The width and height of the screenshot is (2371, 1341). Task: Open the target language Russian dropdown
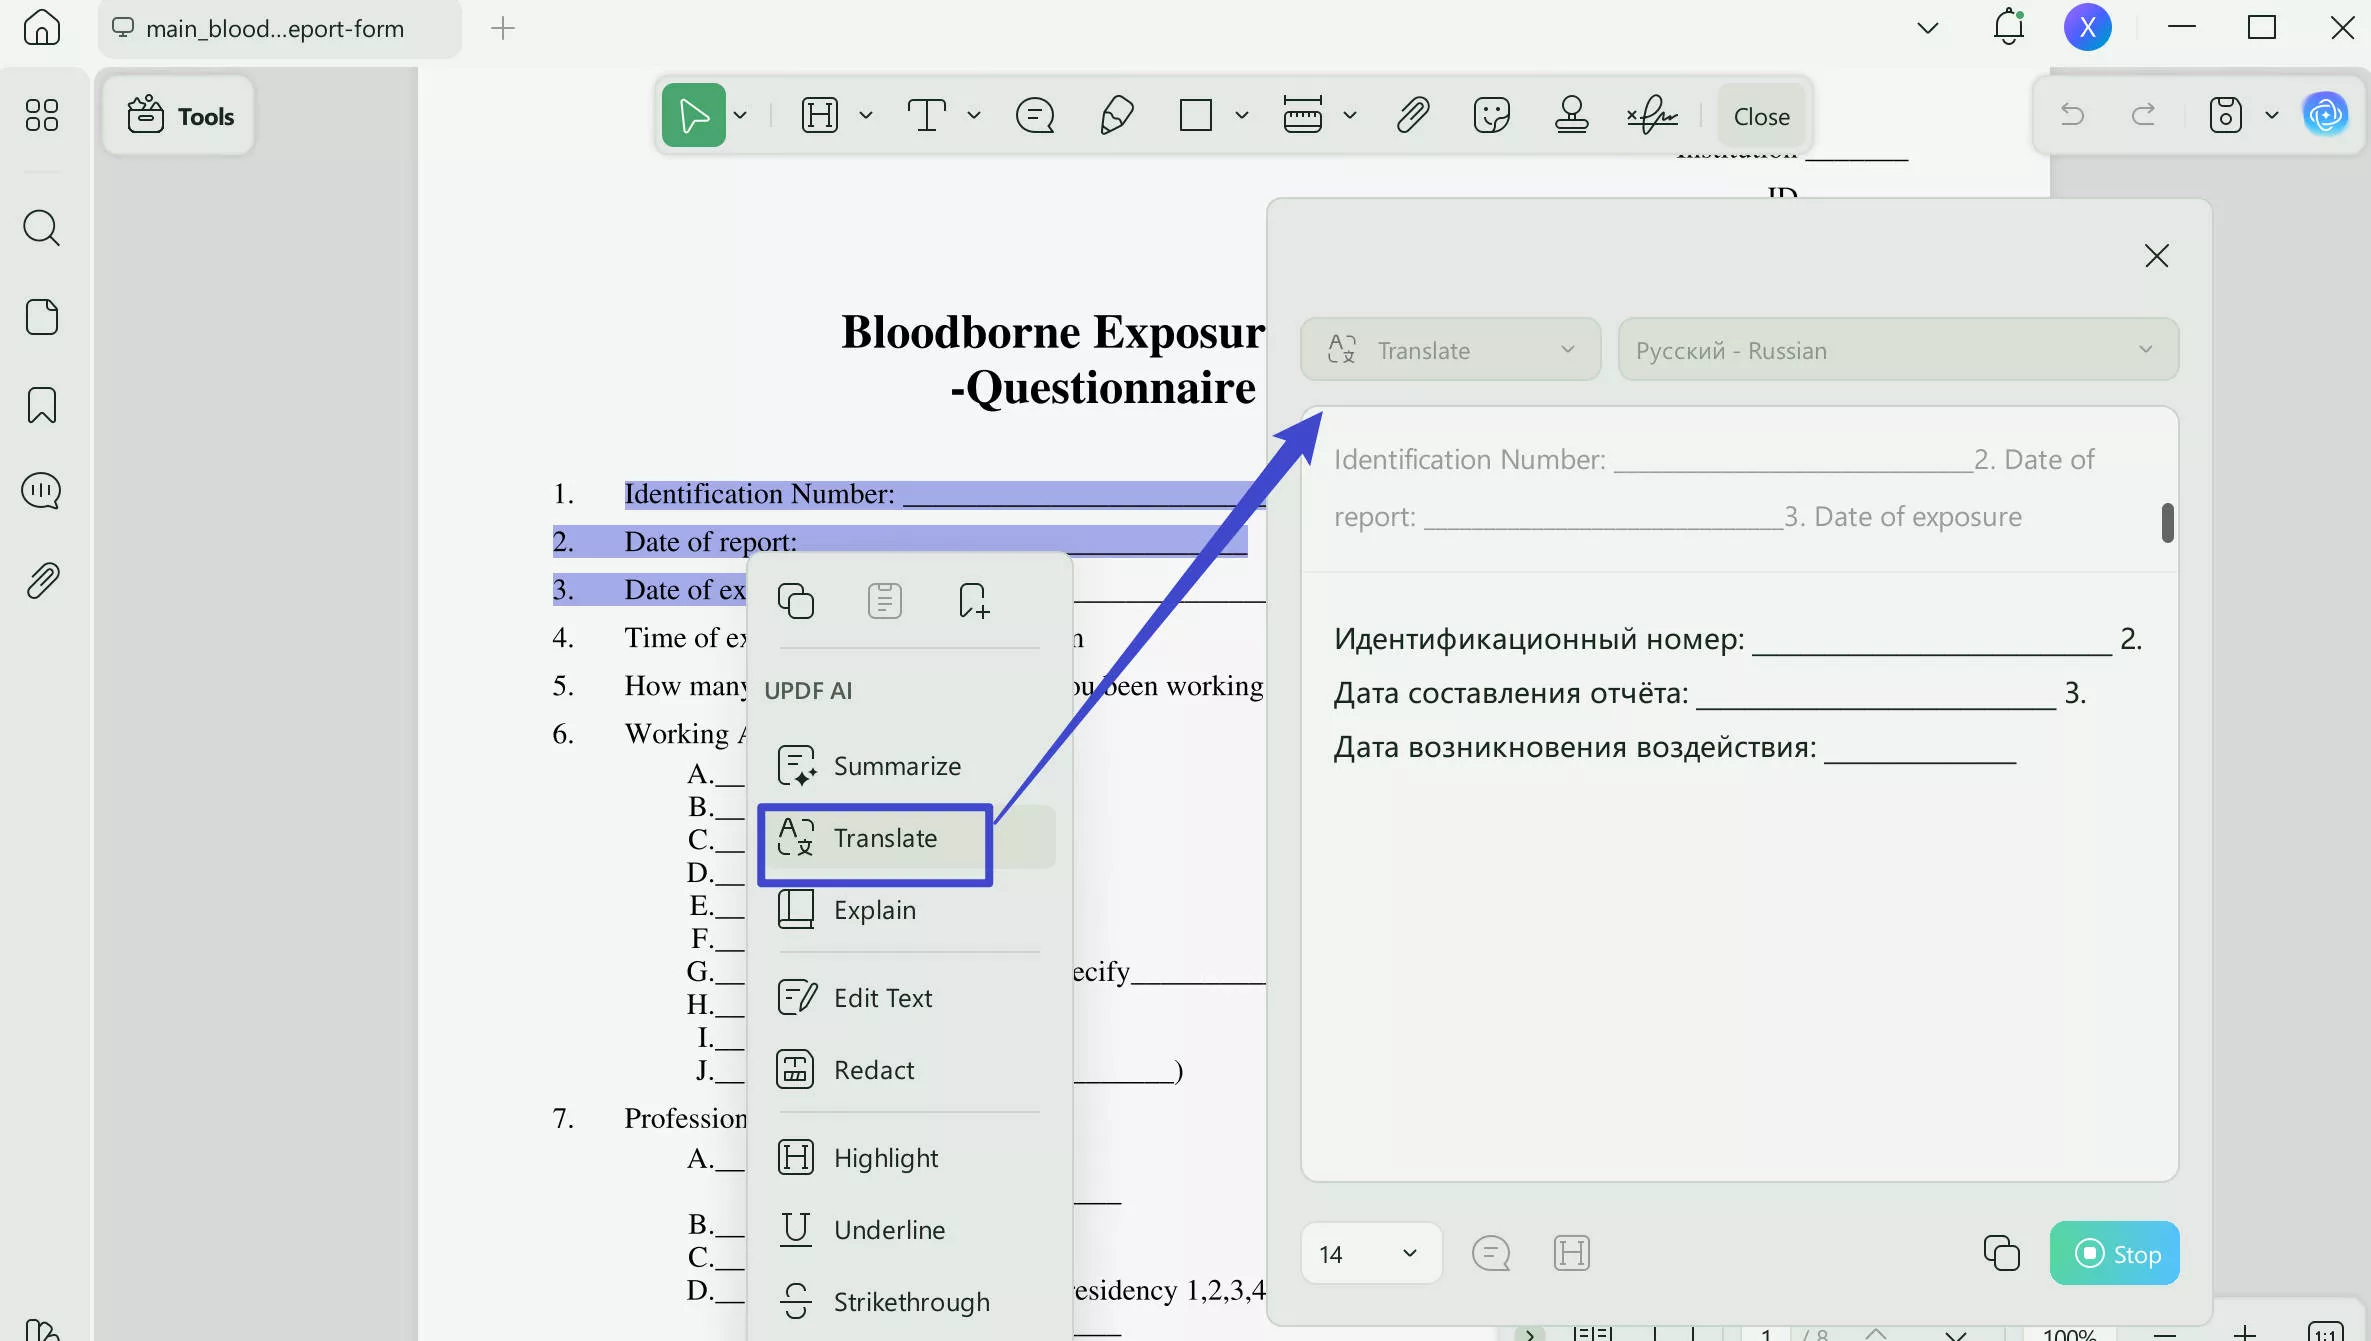(1897, 349)
